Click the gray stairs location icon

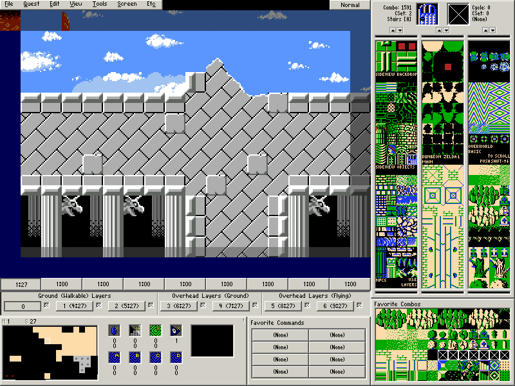(x=135, y=330)
